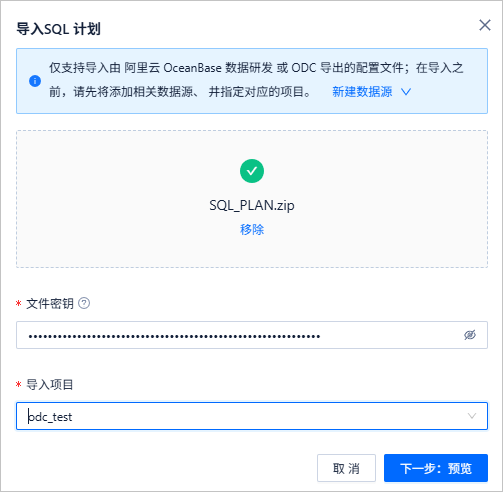Image resolution: width=503 pixels, height=492 pixels.
Task: Select the SQL_PLAN.zip file name
Action: click(x=252, y=205)
